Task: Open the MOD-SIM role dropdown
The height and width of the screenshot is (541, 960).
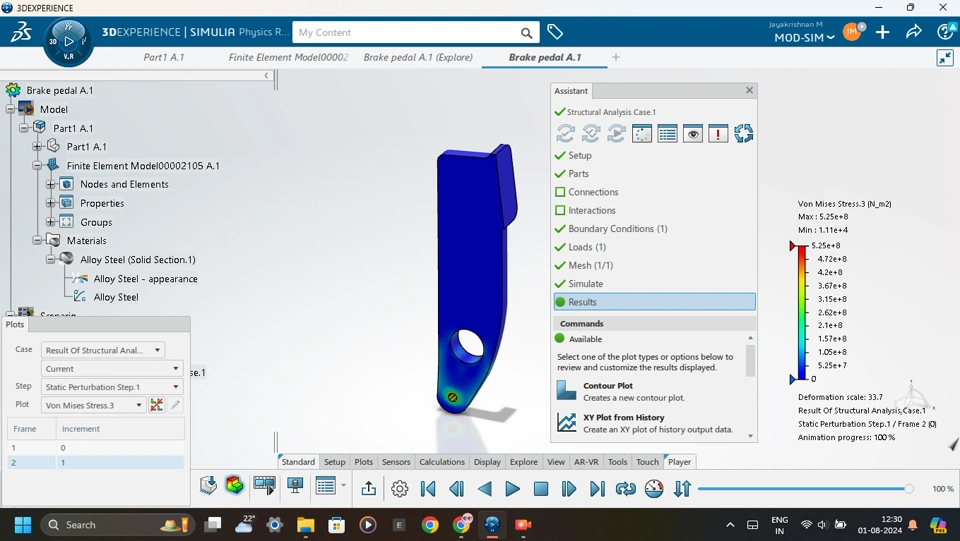Action: coord(804,38)
